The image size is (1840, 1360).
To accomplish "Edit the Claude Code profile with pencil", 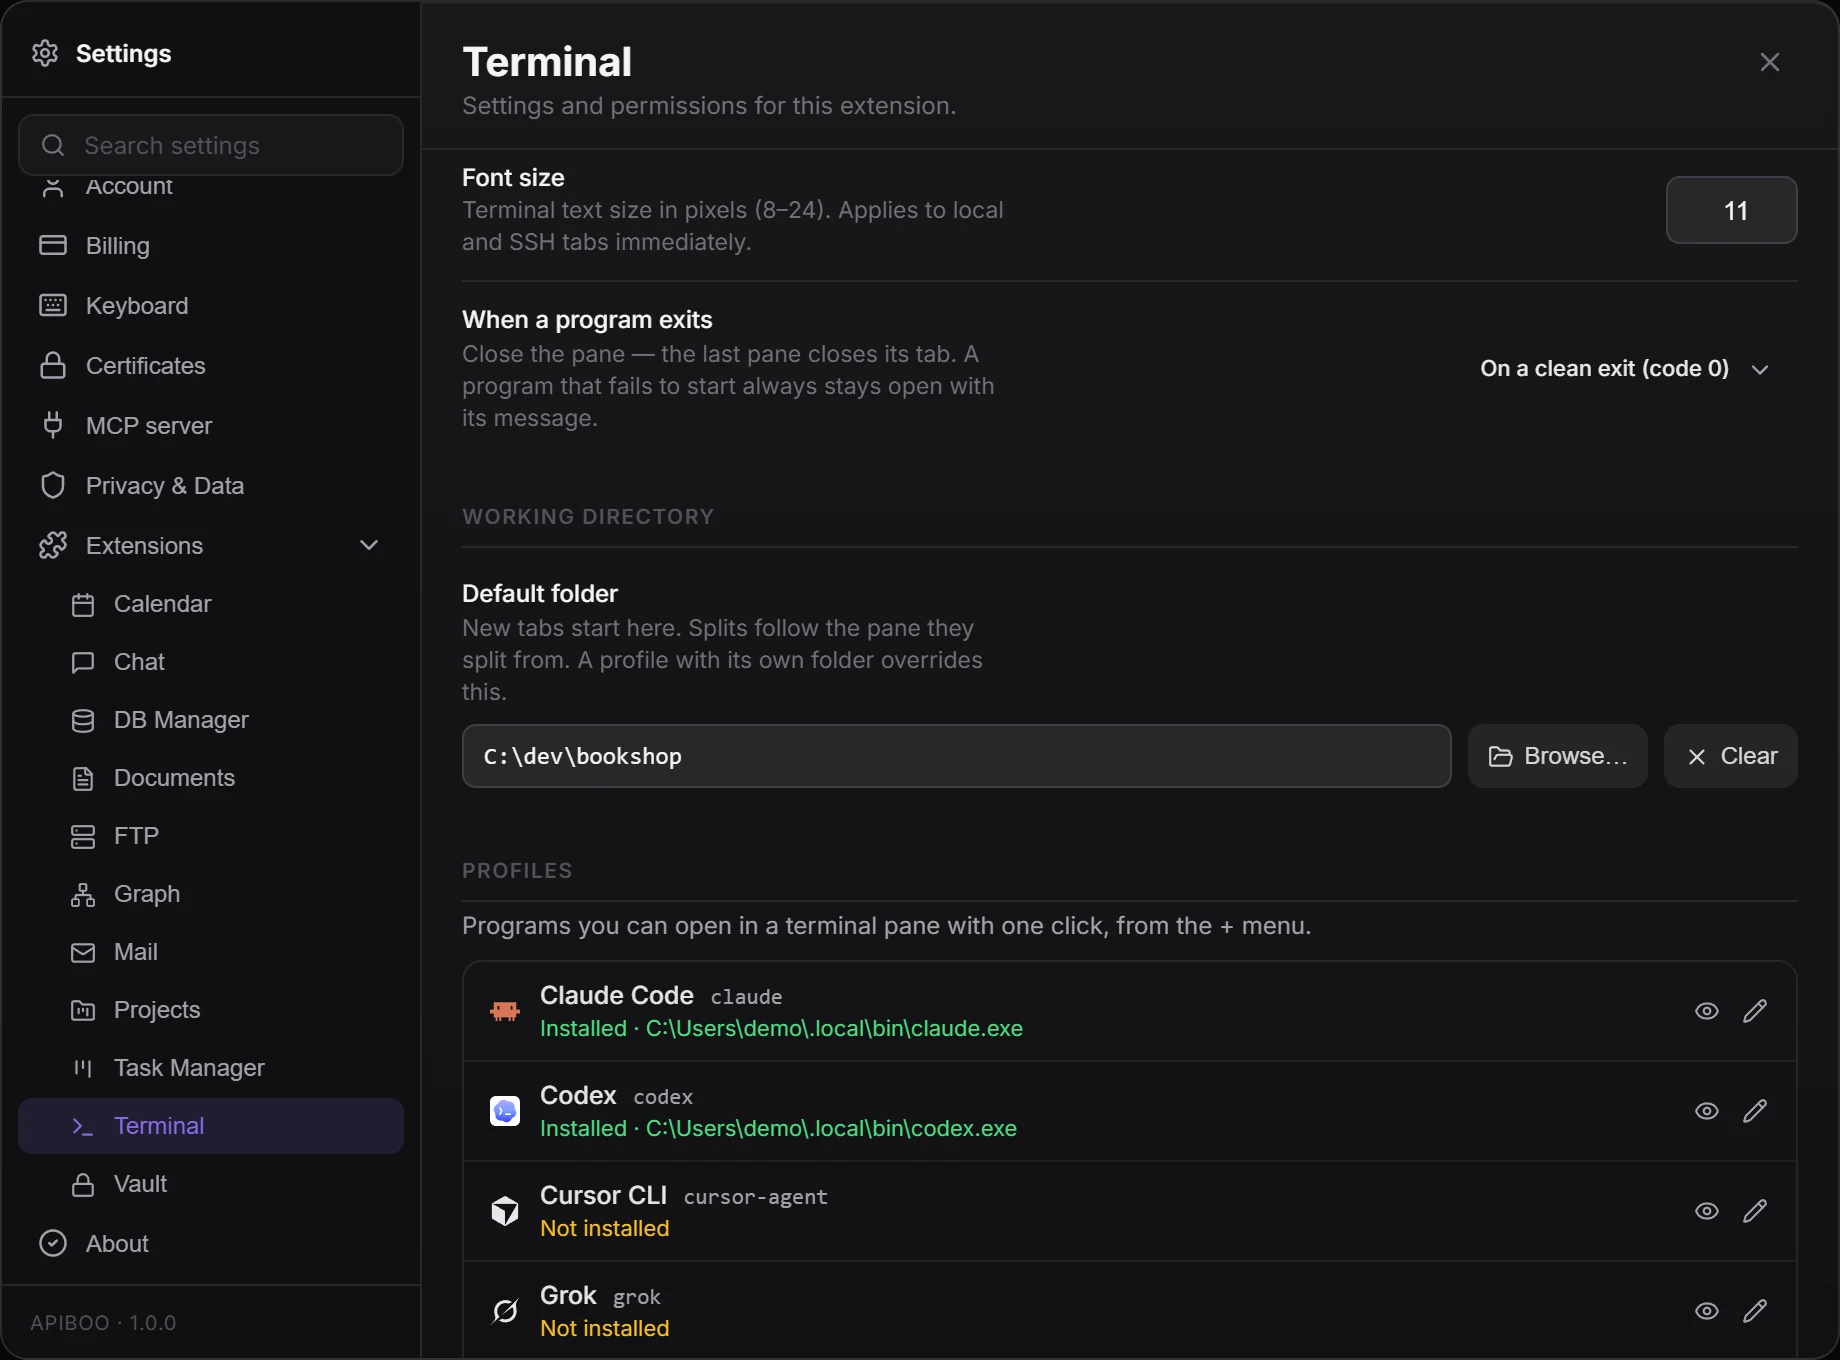I will (x=1755, y=1011).
